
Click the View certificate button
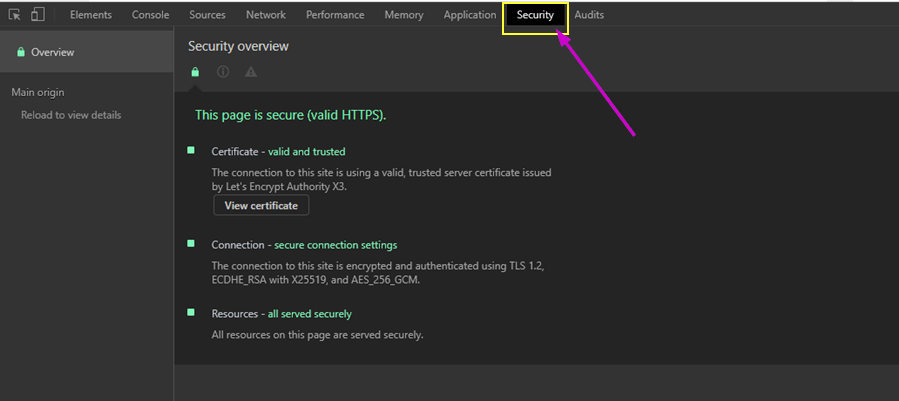pyautogui.click(x=261, y=205)
